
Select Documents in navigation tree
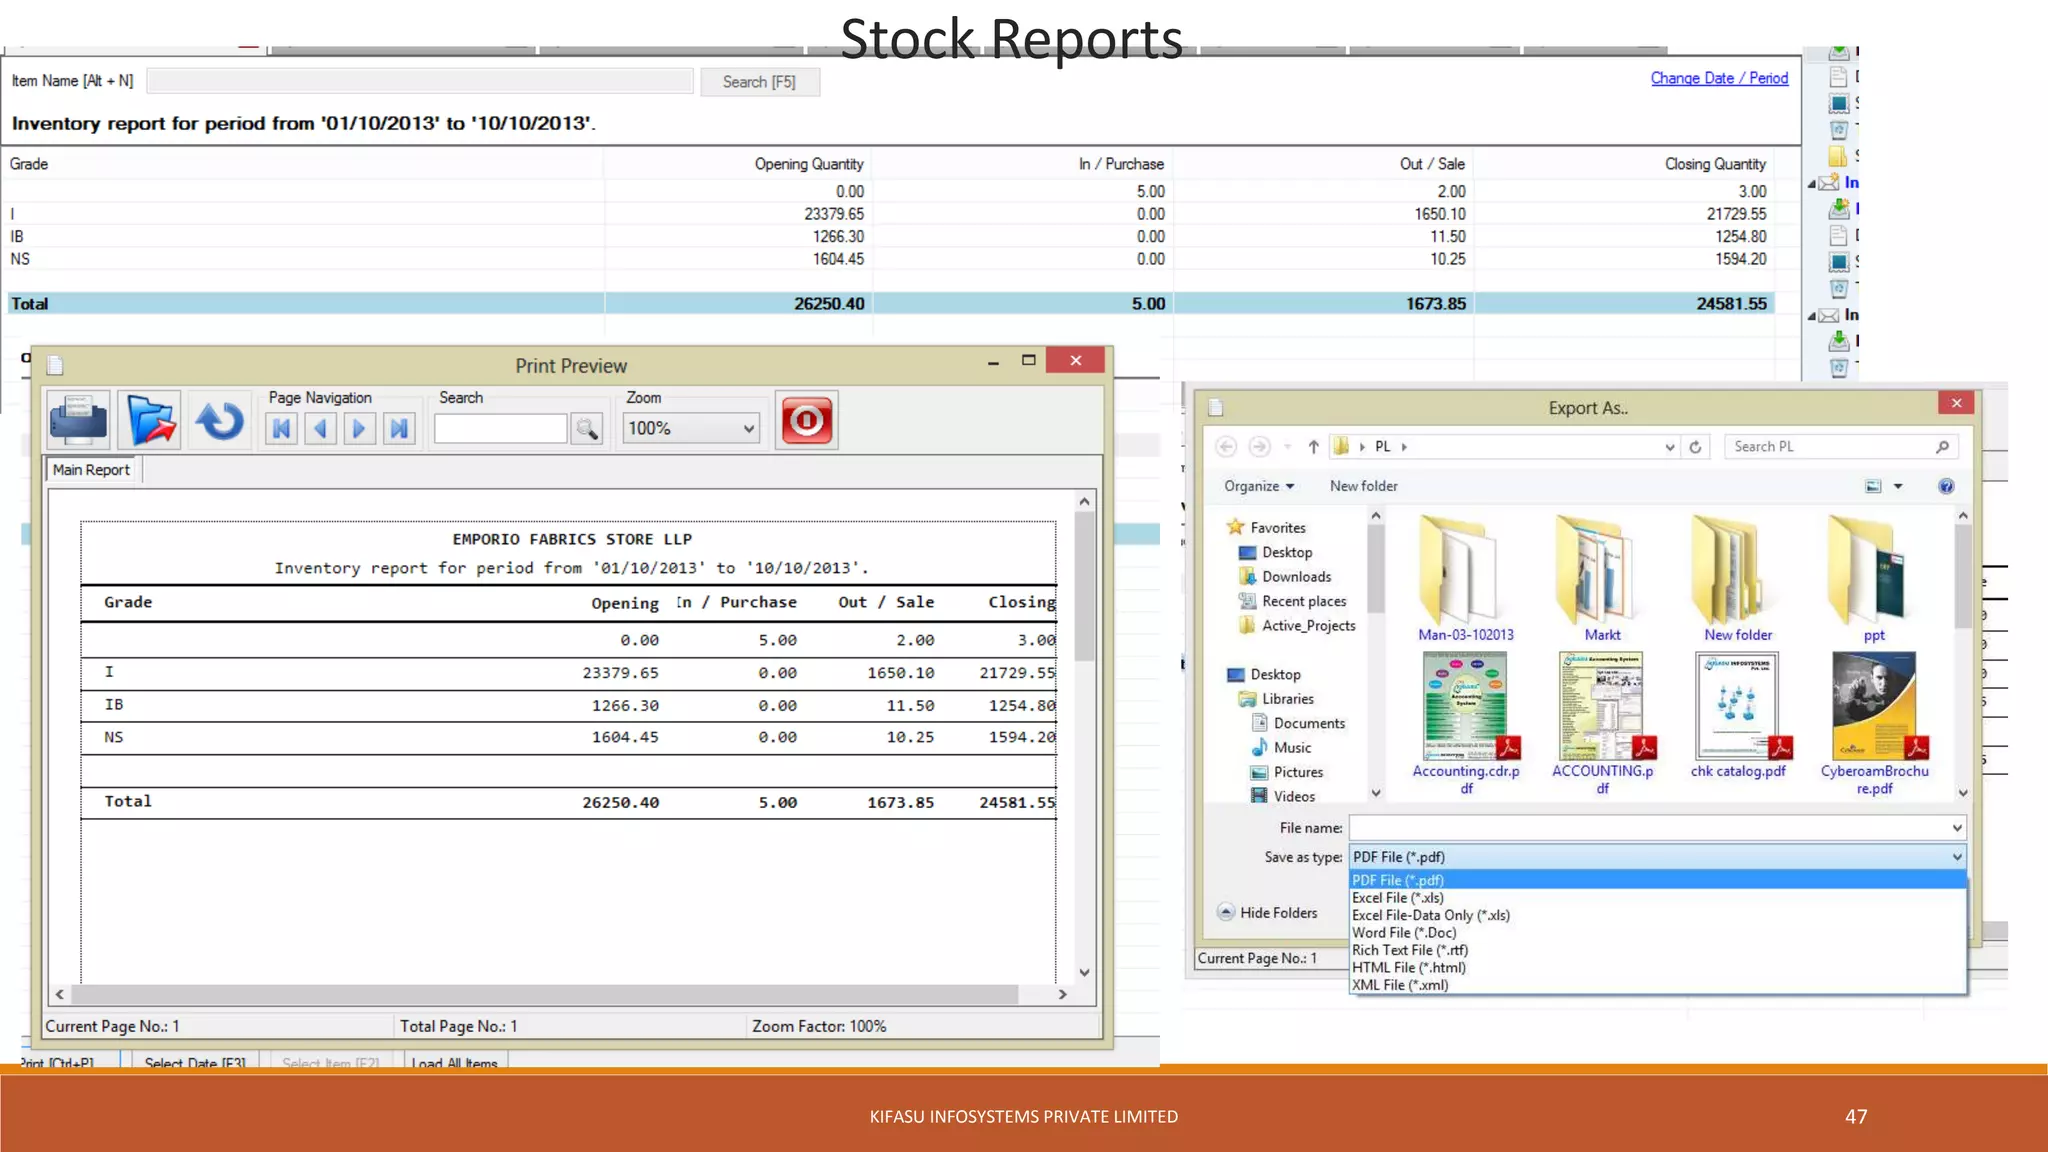pos(1309,723)
